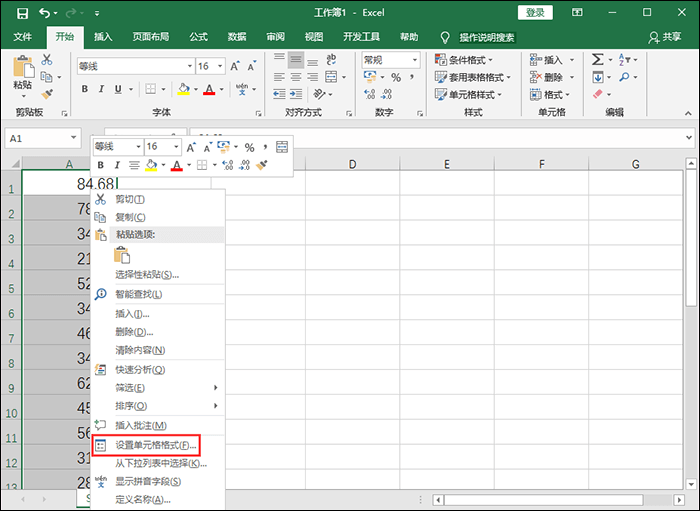Collapse the ribbon with the chevron

click(688, 113)
